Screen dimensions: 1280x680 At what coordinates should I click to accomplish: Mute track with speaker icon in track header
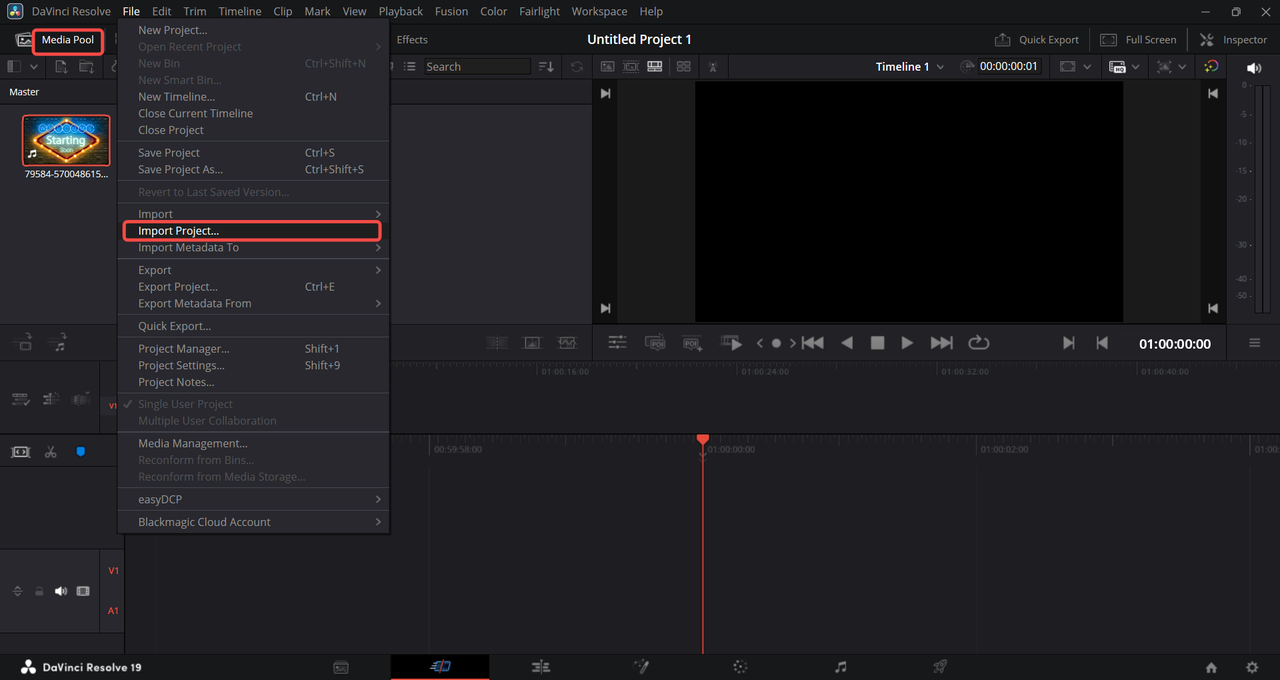click(x=60, y=591)
